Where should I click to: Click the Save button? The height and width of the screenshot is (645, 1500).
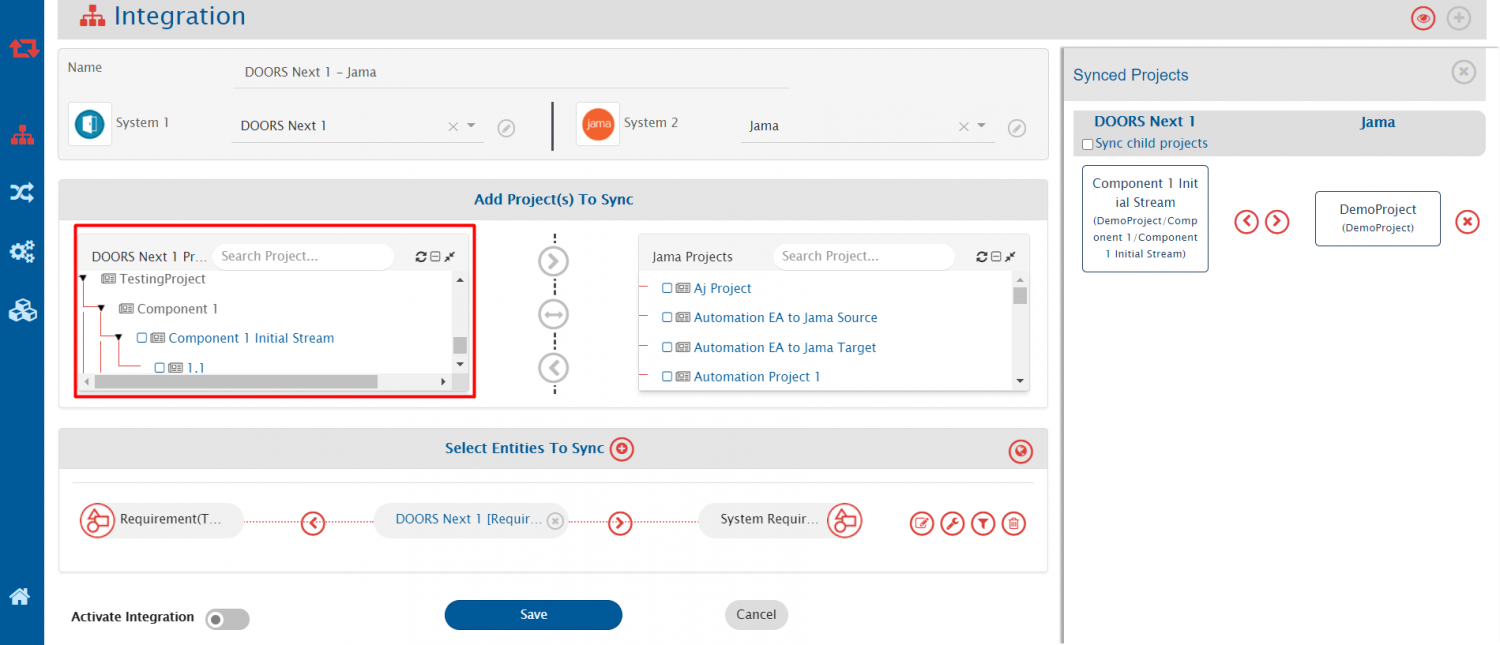pyautogui.click(x=533, y=615)
